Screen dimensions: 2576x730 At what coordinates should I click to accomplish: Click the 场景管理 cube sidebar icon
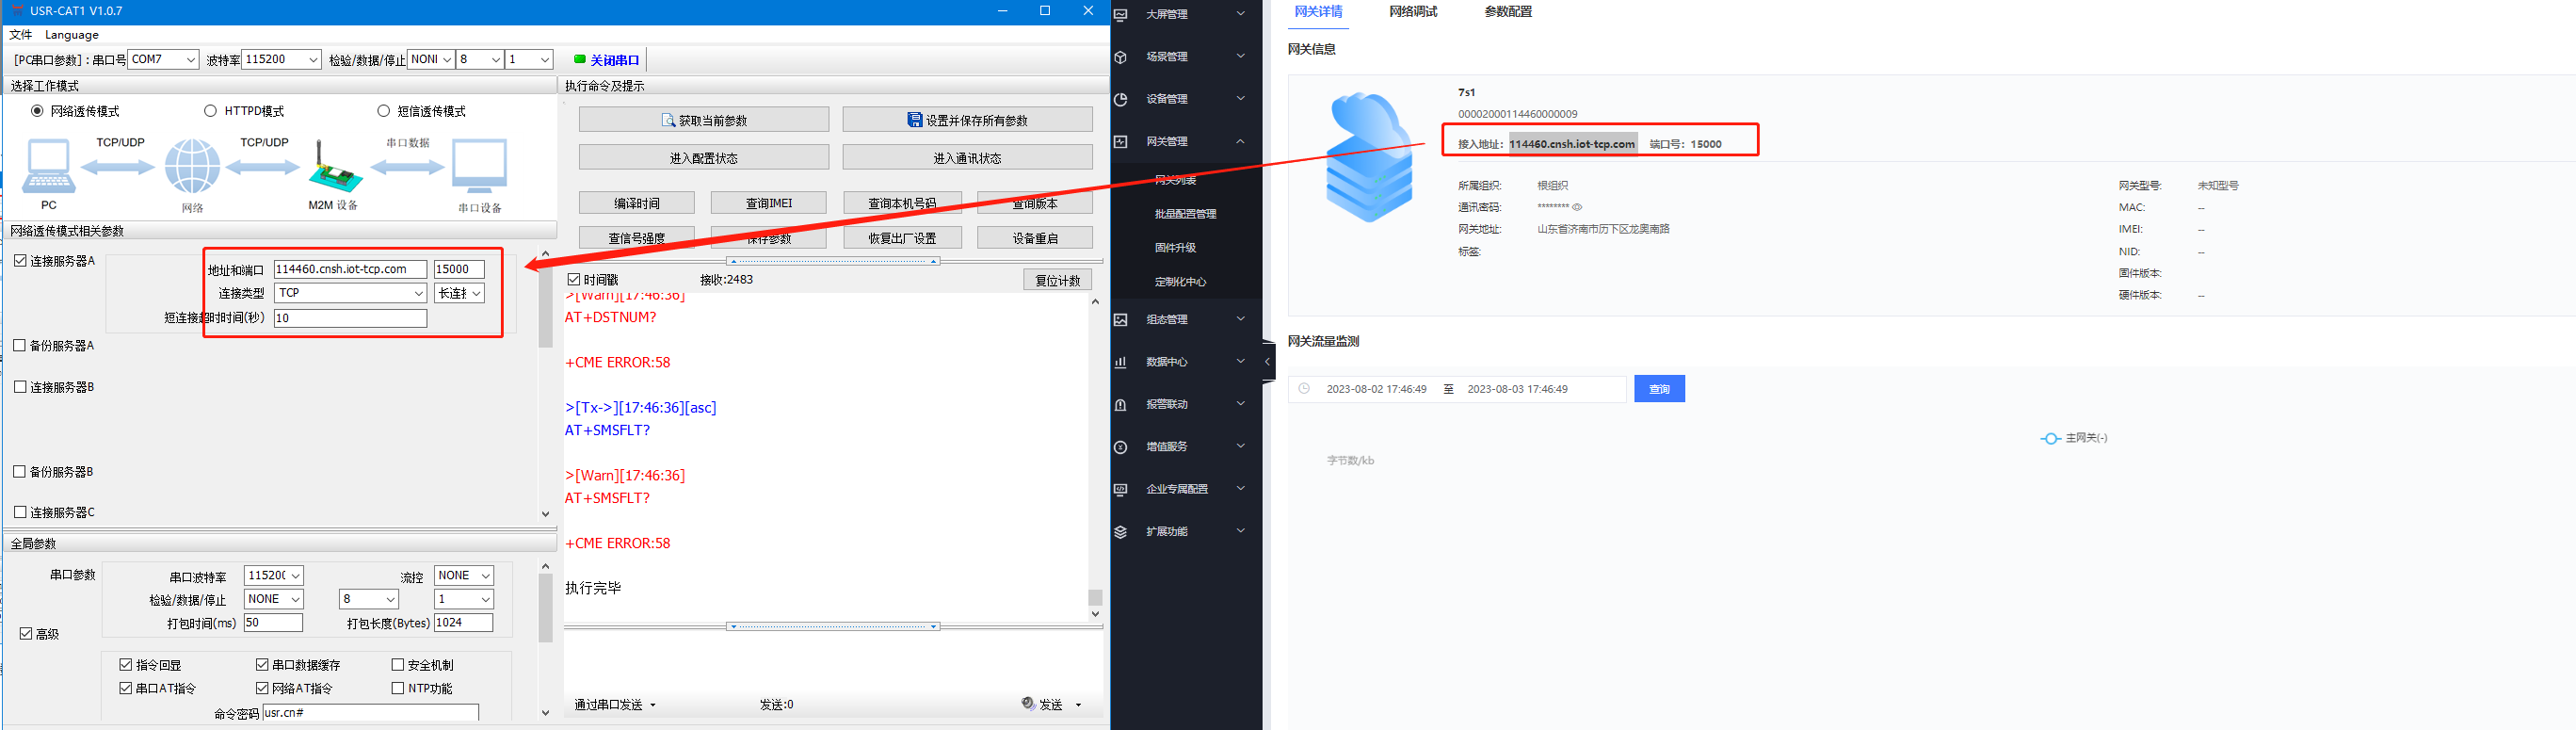coord(1121,57)
